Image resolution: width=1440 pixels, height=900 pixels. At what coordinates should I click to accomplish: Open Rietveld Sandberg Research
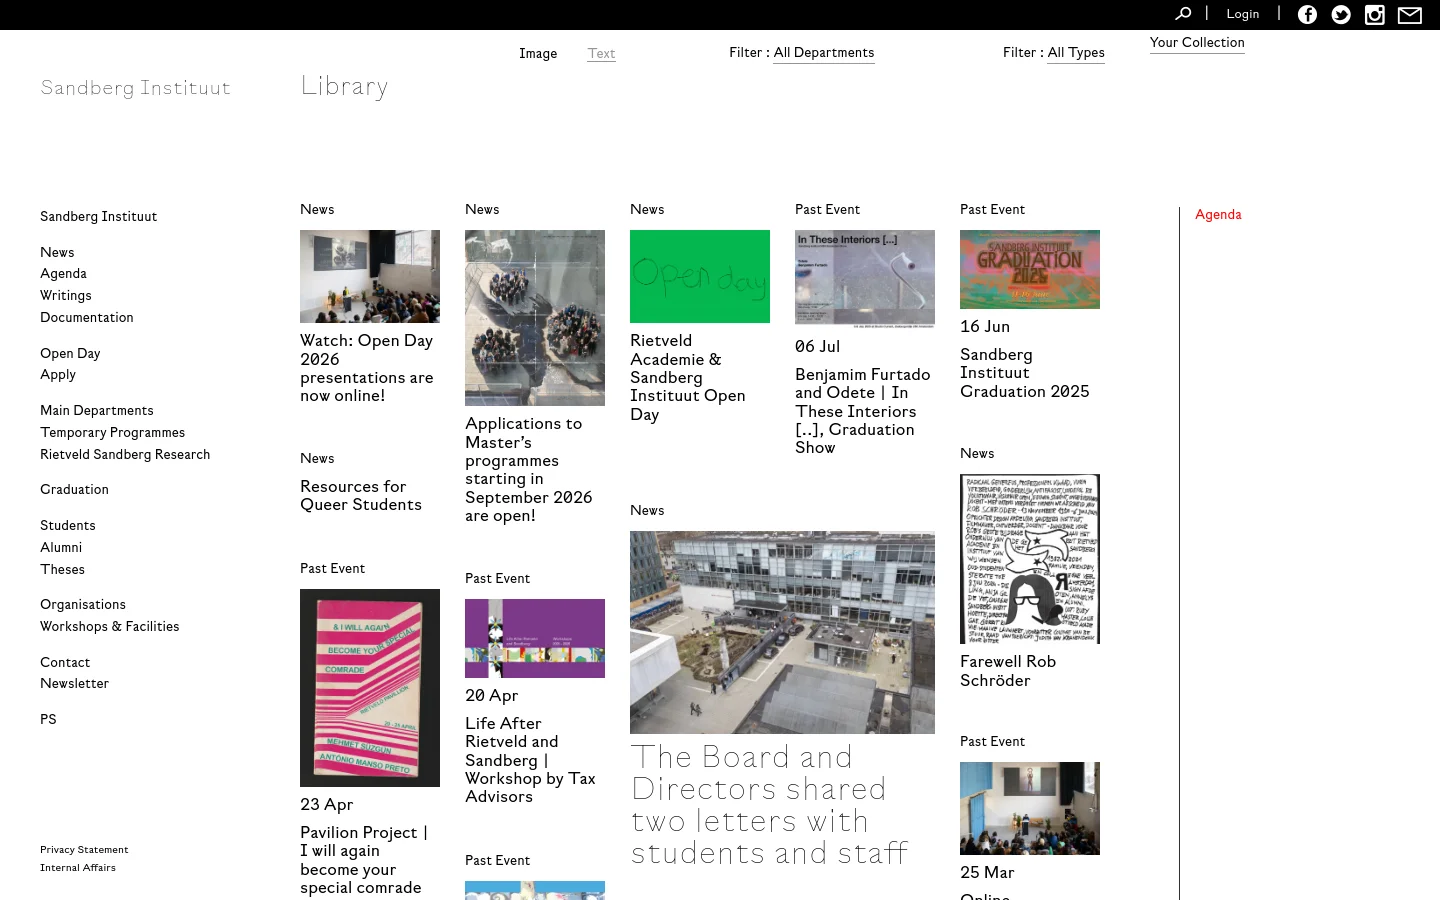point(125,455)
